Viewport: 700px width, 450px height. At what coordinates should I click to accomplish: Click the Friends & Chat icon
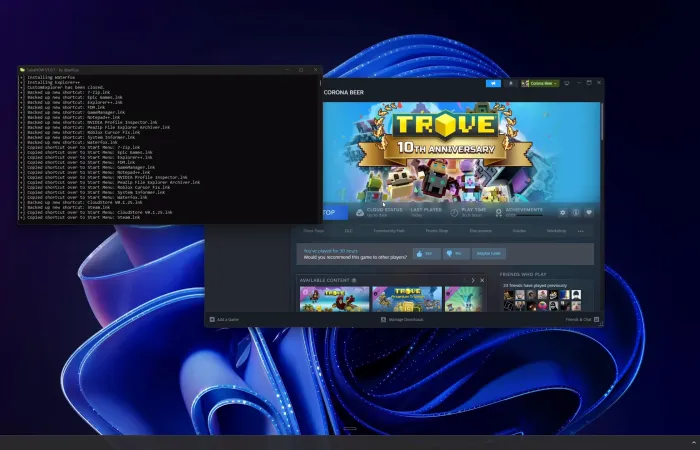[596, 320]
